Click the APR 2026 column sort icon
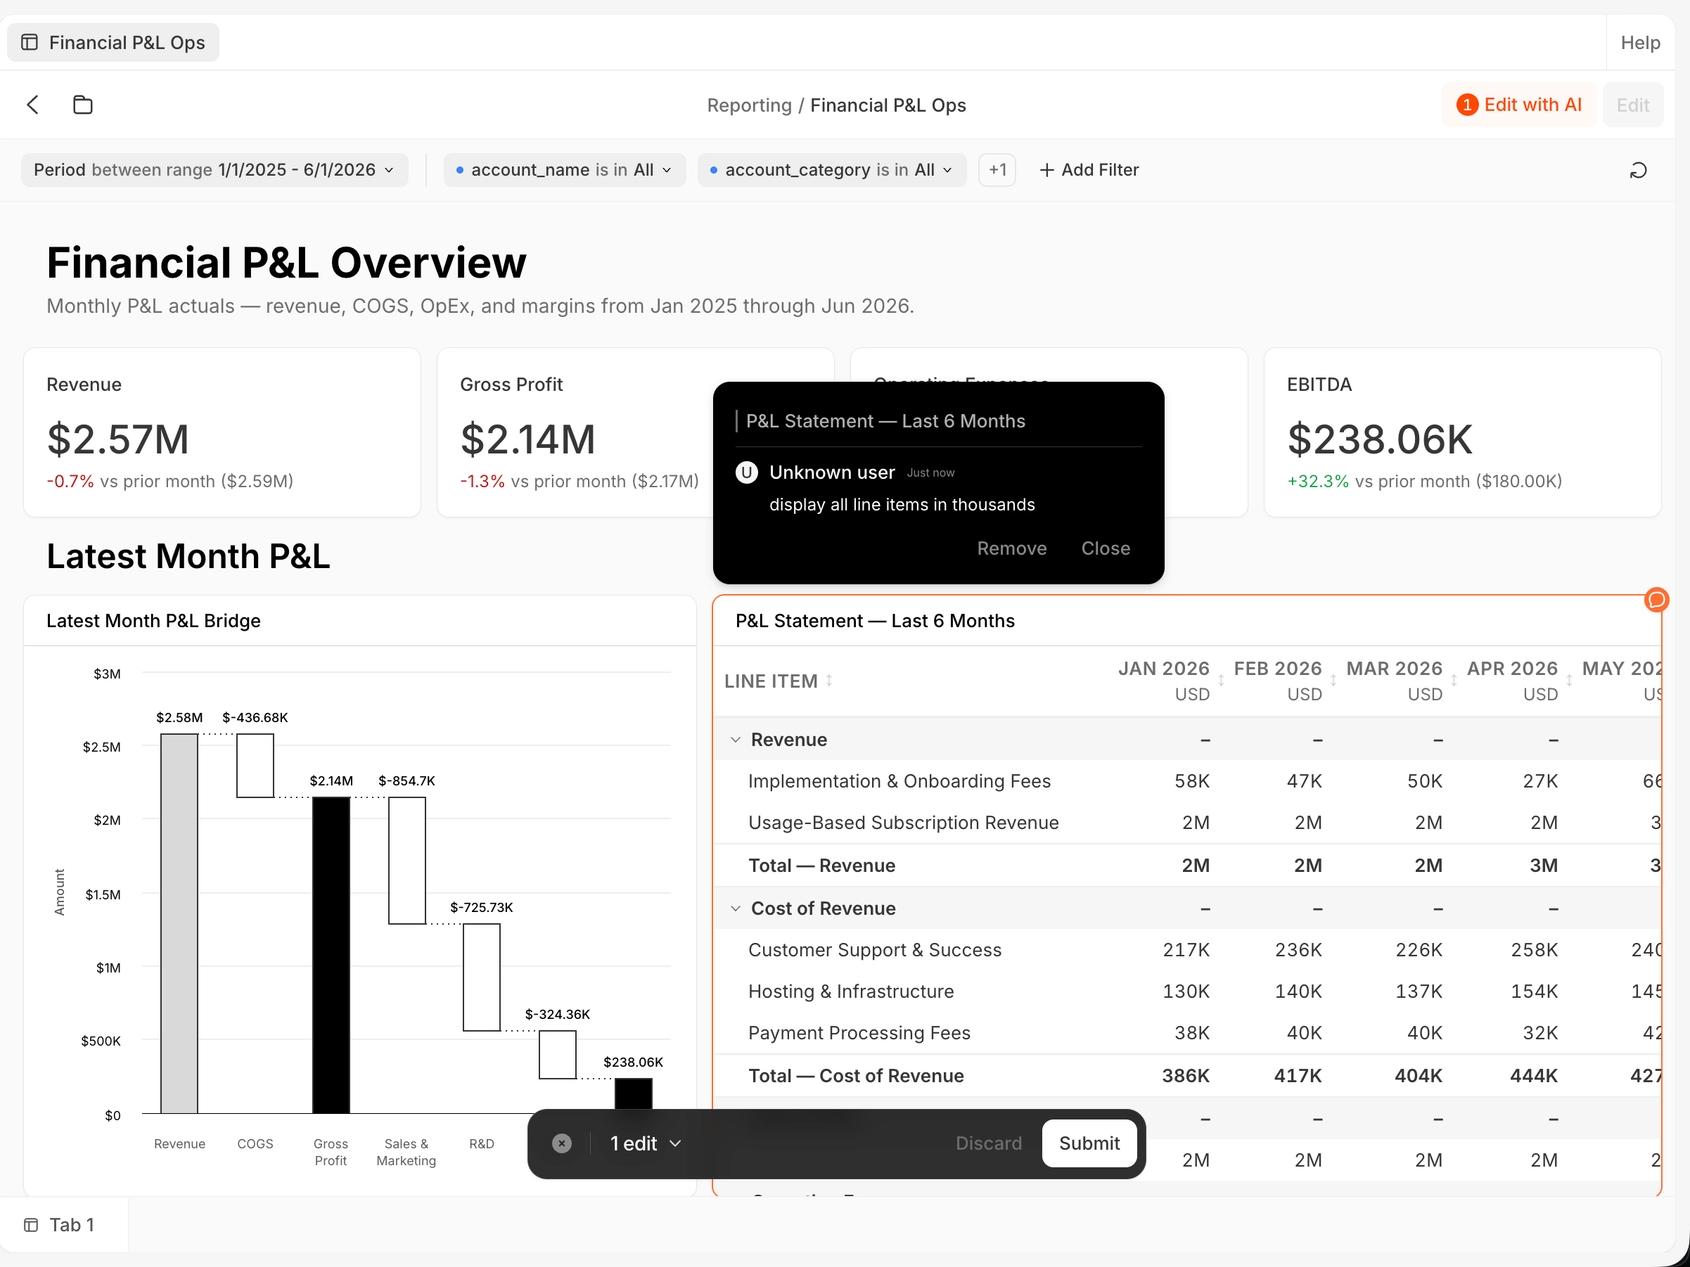 tap(1569, 681)
